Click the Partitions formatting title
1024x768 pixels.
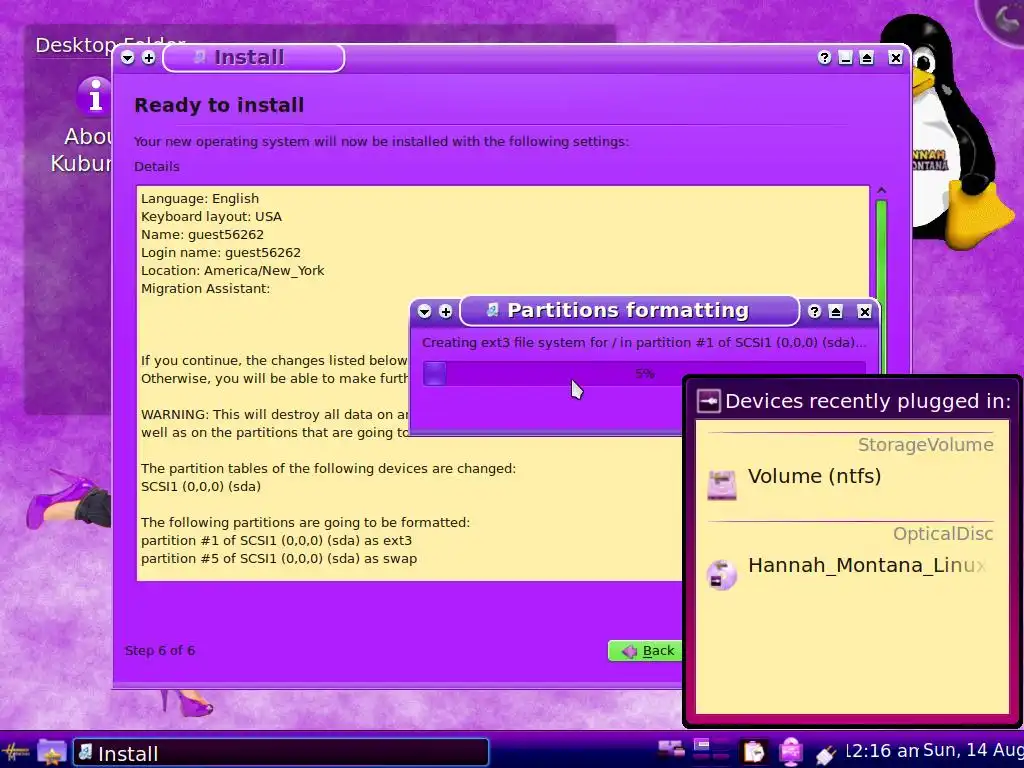coord(628,310)
